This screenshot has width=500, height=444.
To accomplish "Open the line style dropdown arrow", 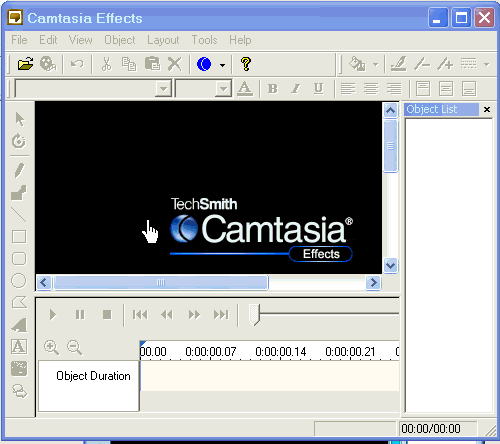I will (487, 64).
